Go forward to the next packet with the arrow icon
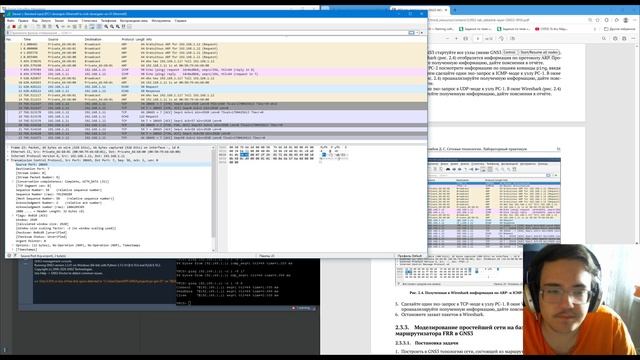 (69, 26)
